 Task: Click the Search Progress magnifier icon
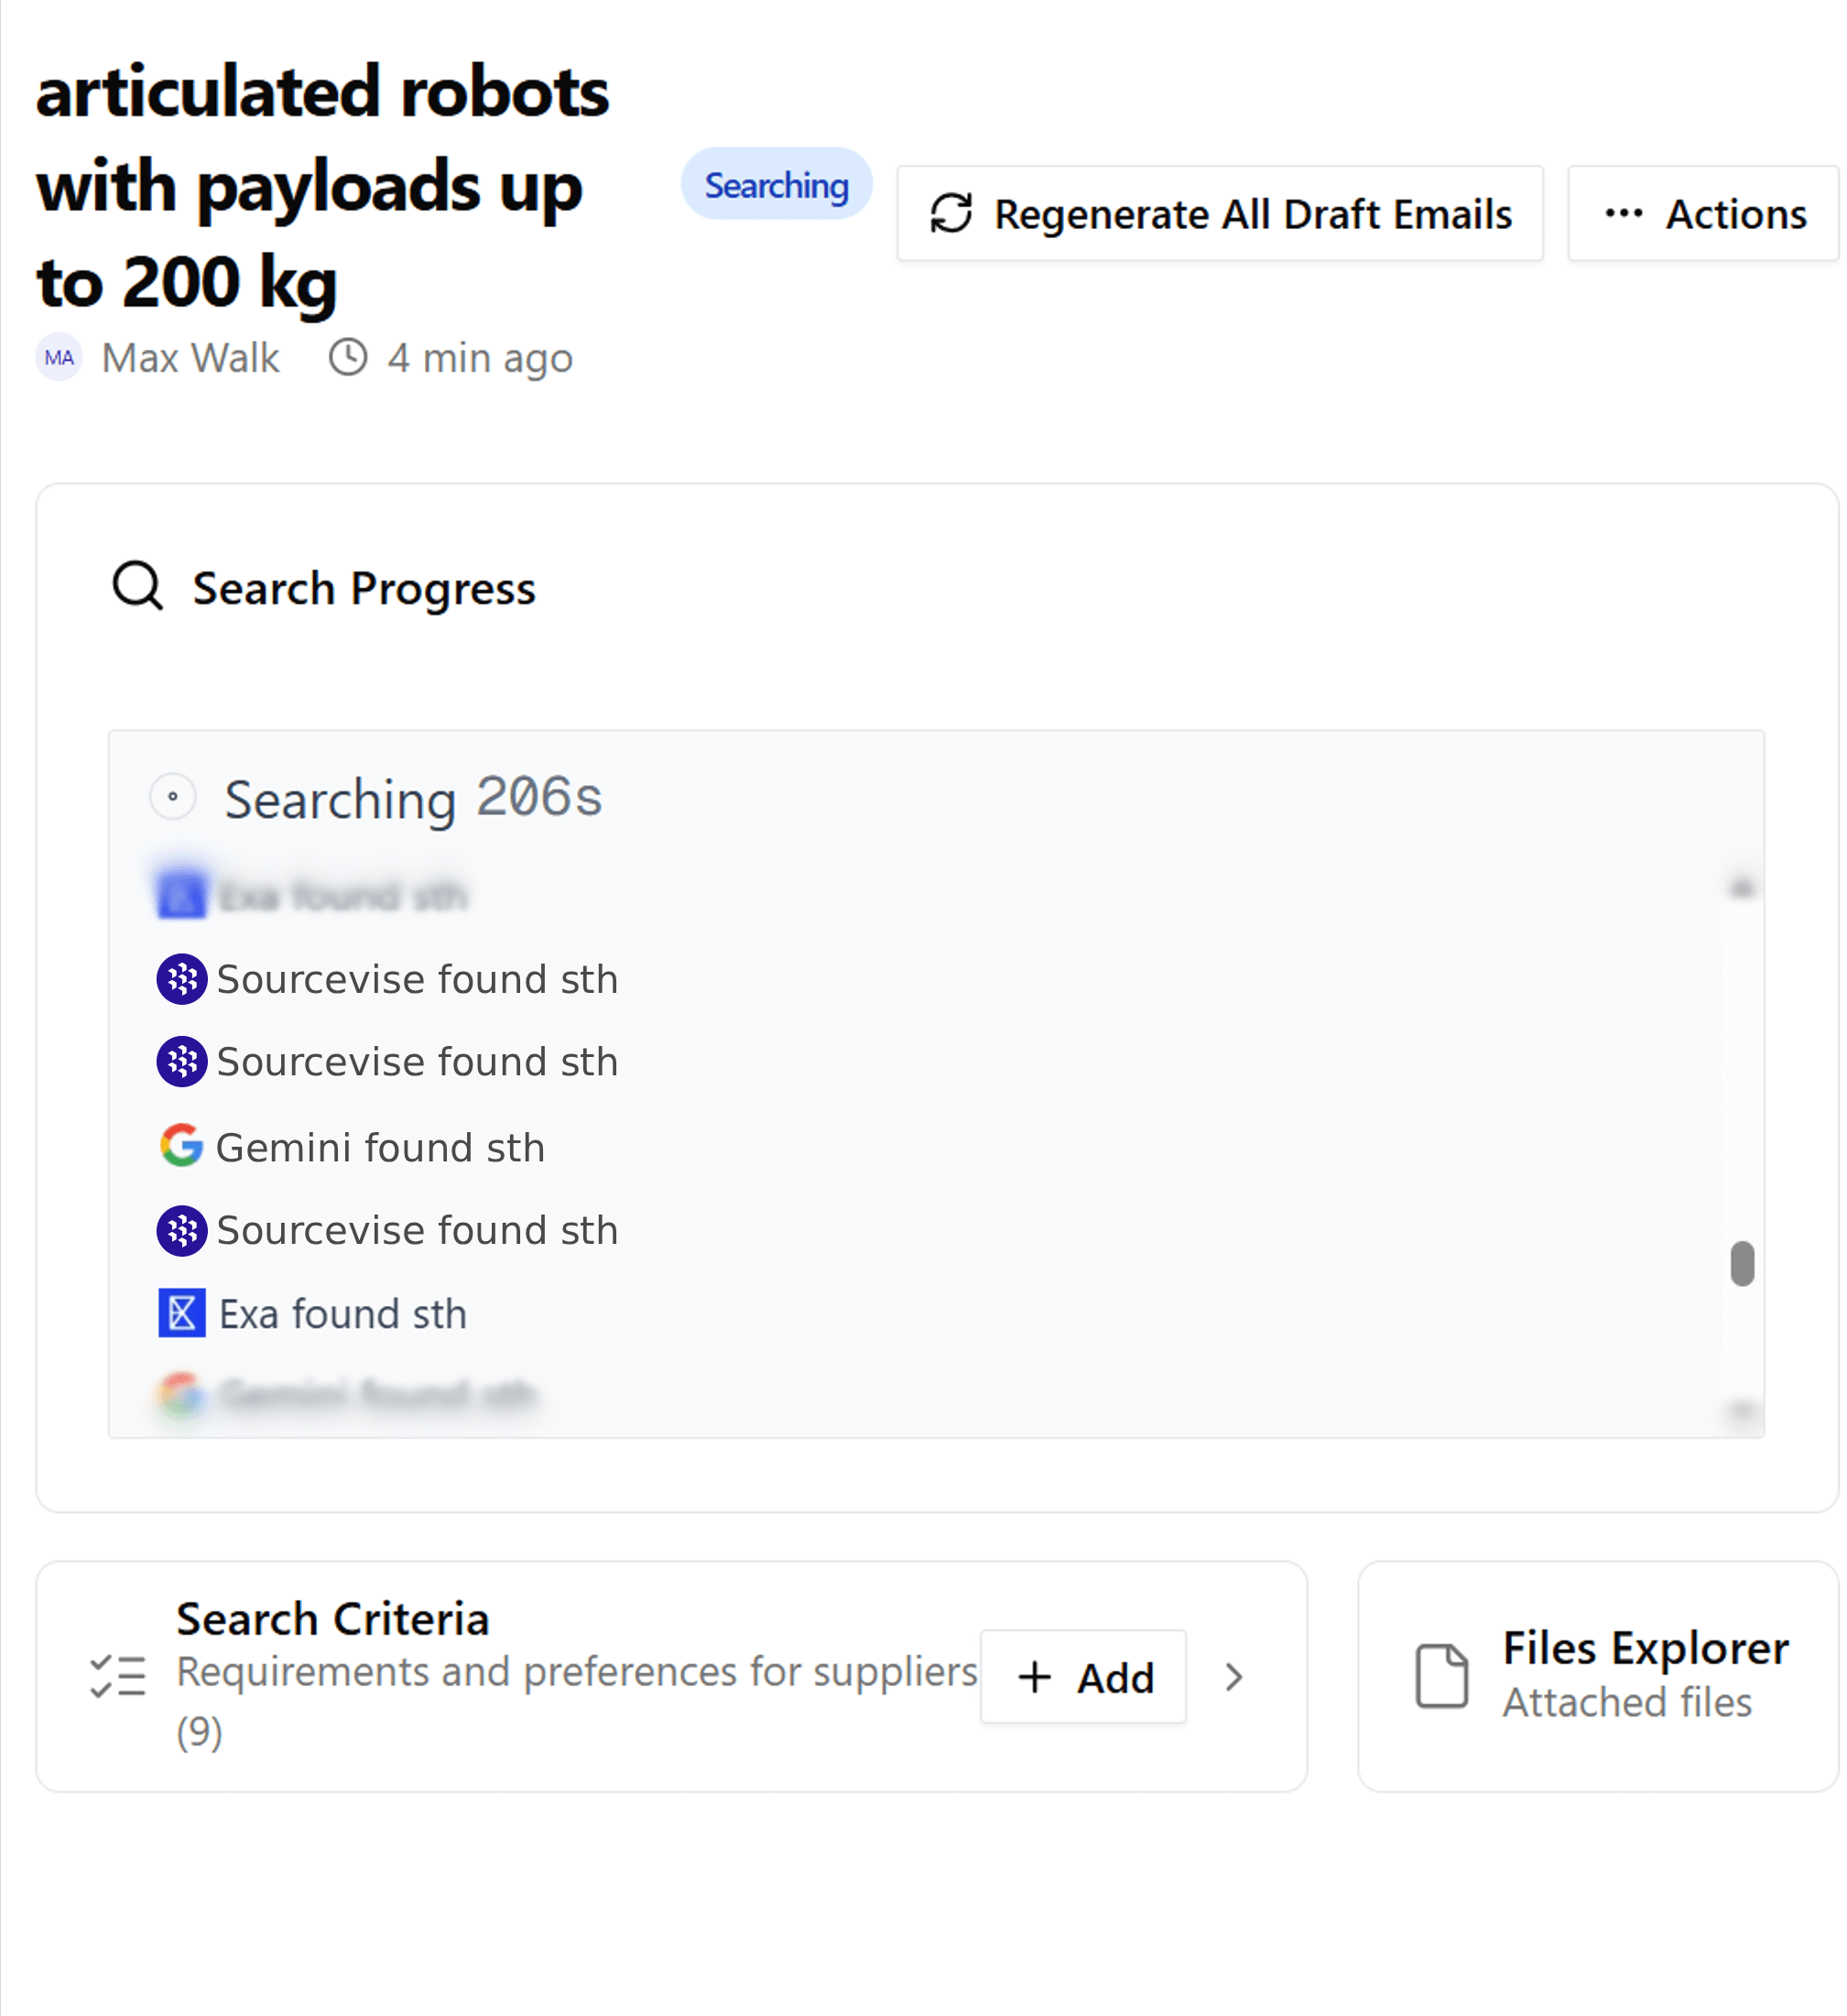pos(137,588)
